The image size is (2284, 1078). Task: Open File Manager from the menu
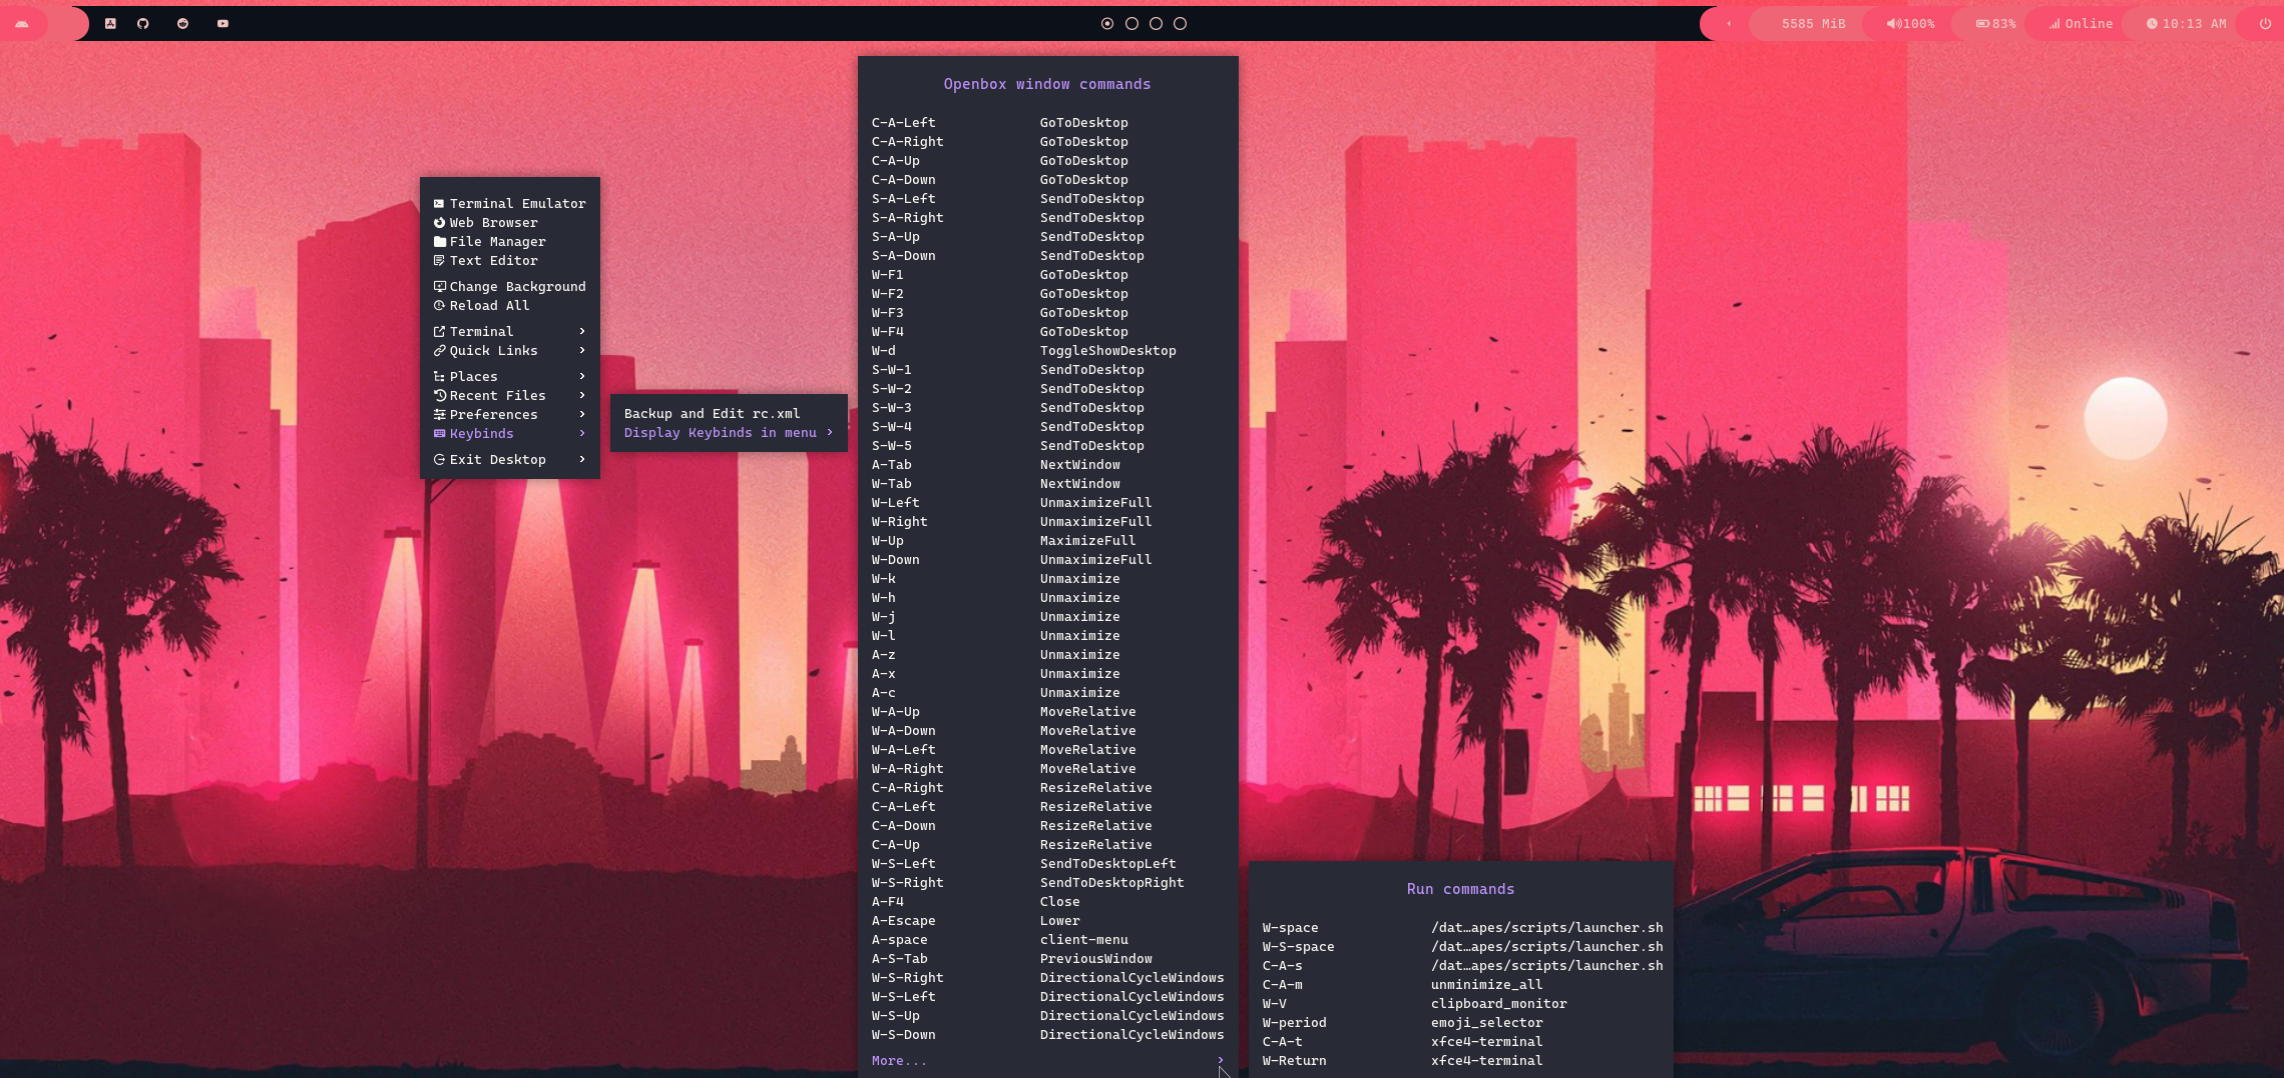click(x=510, y=241)
